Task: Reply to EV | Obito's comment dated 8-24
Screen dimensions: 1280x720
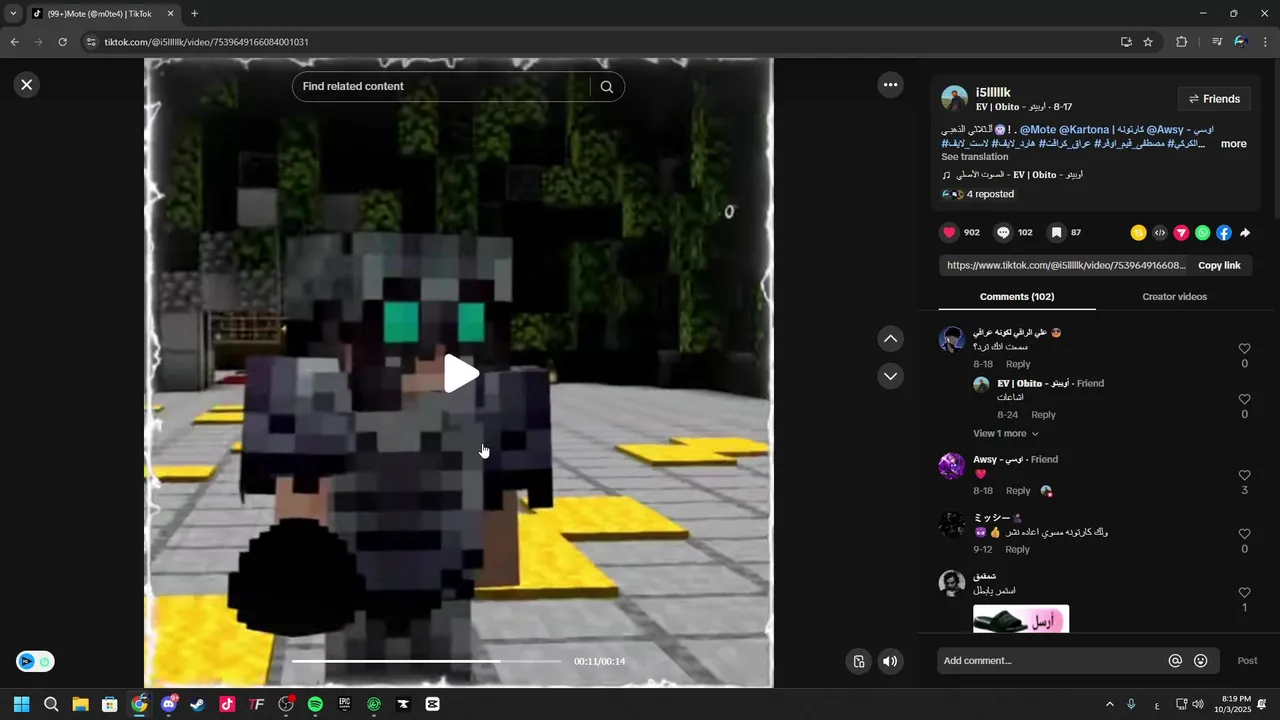Action: pyautogui.click(x=1043, y=415)
